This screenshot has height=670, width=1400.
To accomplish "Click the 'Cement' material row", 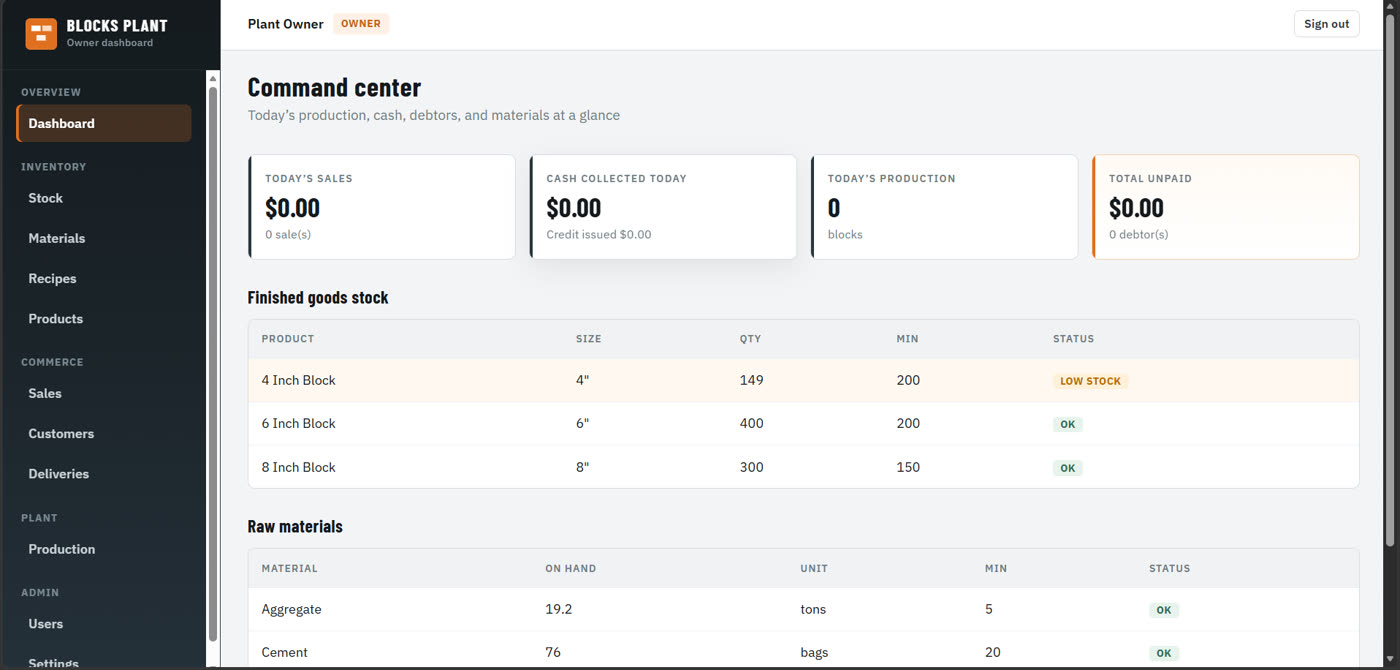I will pos(803,651).
